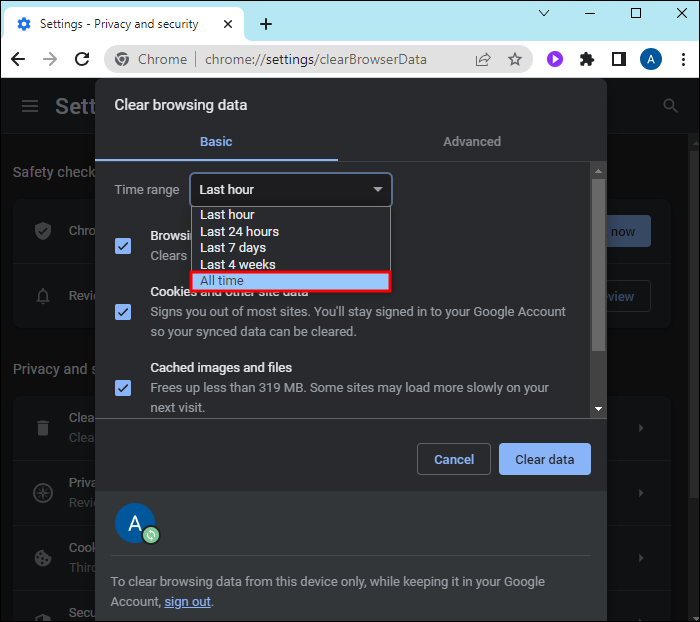Toggle the side panel icon
Screen dimensions: 700x622
click(618, 59)
